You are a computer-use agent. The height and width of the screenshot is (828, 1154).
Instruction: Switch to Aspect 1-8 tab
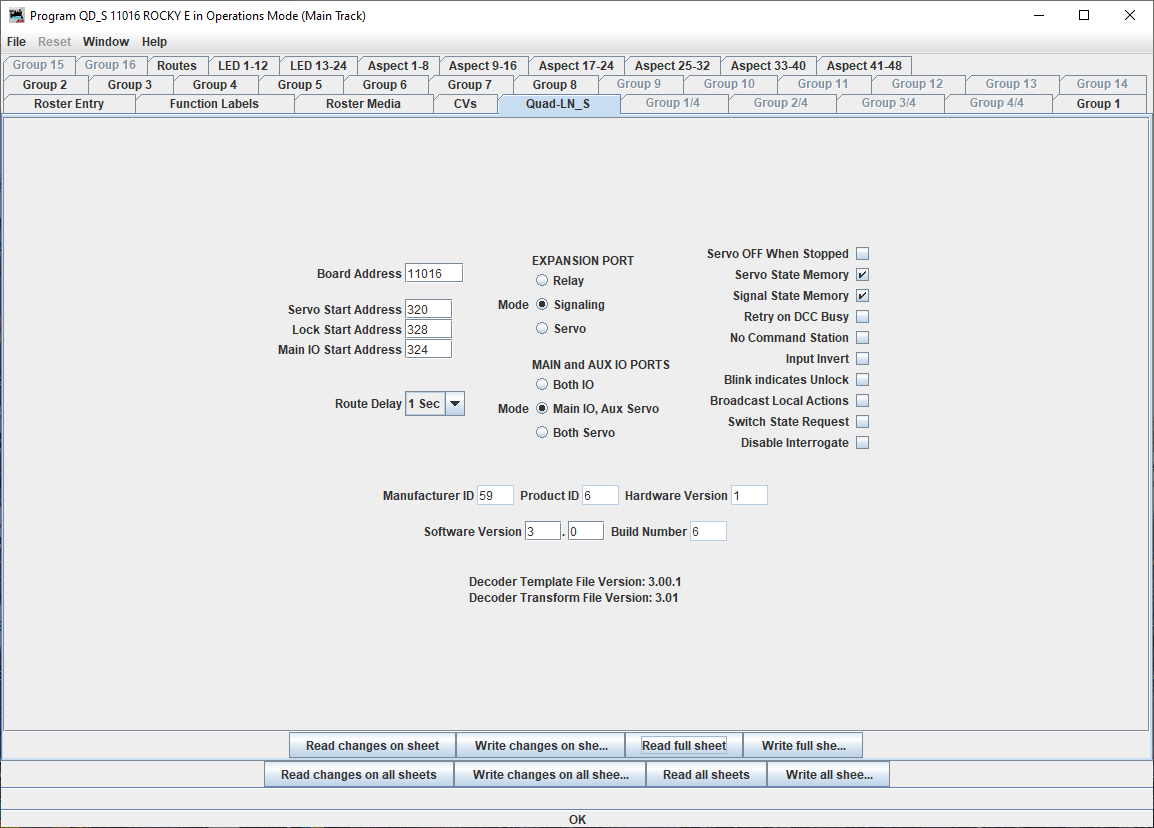click(x=398, y=66)
